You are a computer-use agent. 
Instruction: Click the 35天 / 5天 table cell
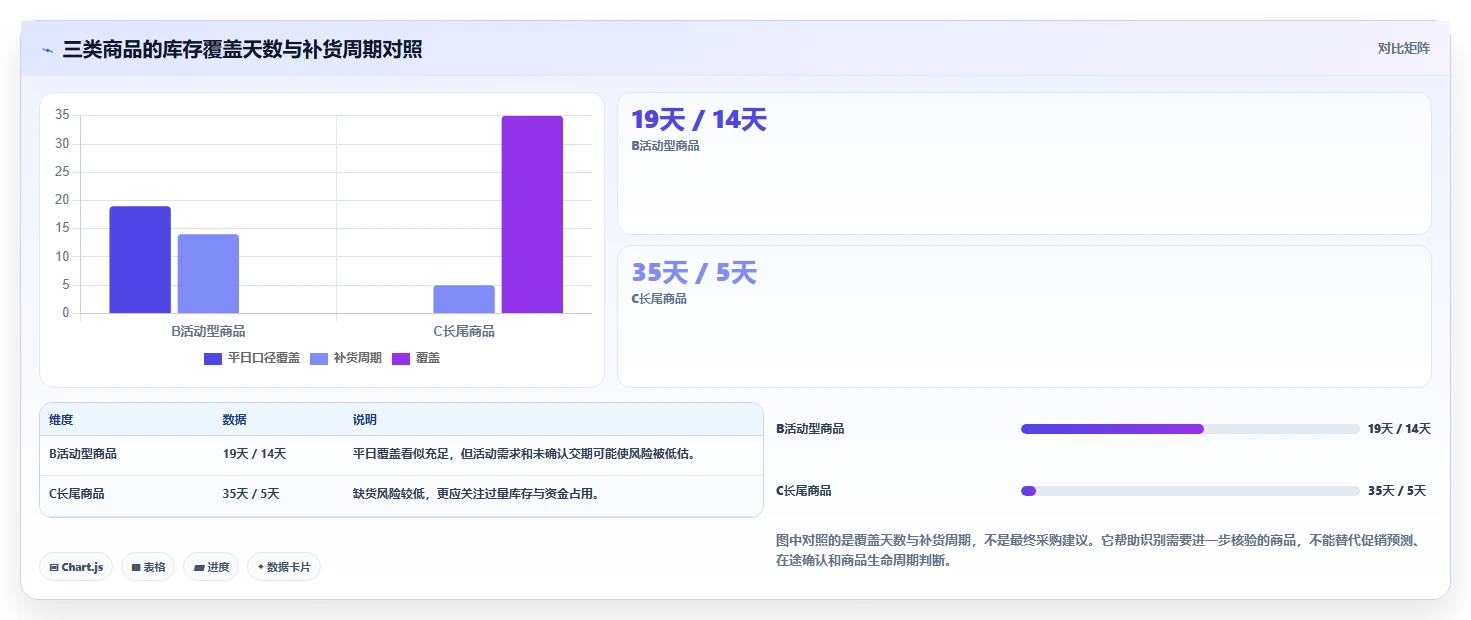(251, 493)
